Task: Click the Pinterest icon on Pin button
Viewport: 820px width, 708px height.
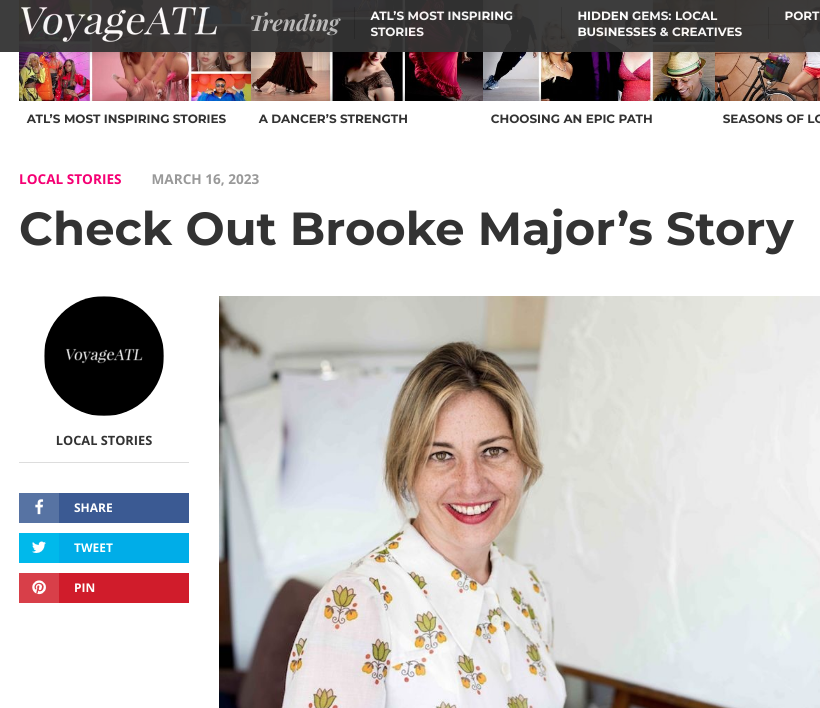Action: (39, 588)
